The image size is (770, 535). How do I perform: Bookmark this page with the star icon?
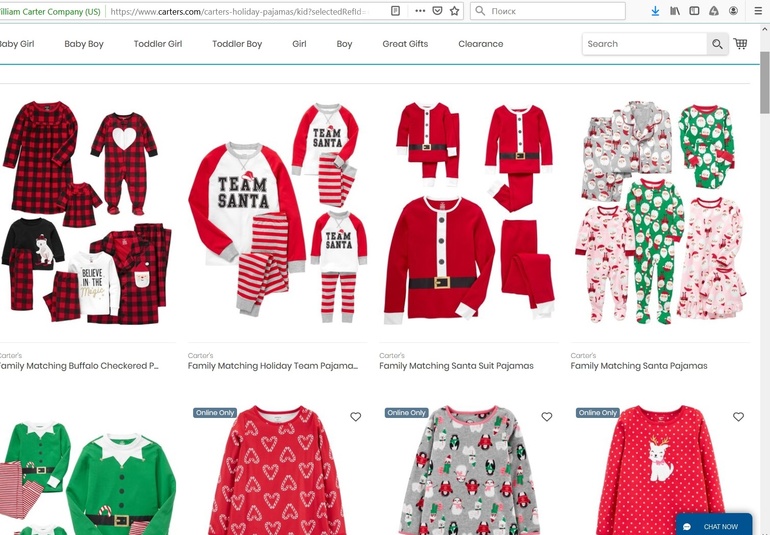455,11
